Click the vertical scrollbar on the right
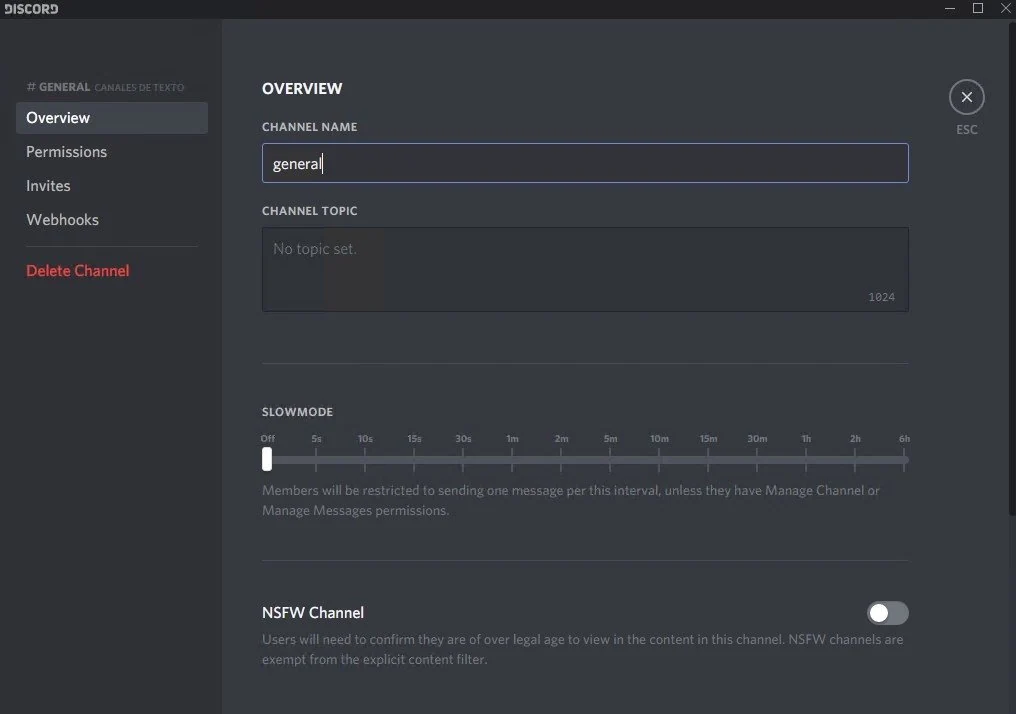The width and height of the screenshot is (1016, 714). pyautogui.click(x=1012, y=269)
